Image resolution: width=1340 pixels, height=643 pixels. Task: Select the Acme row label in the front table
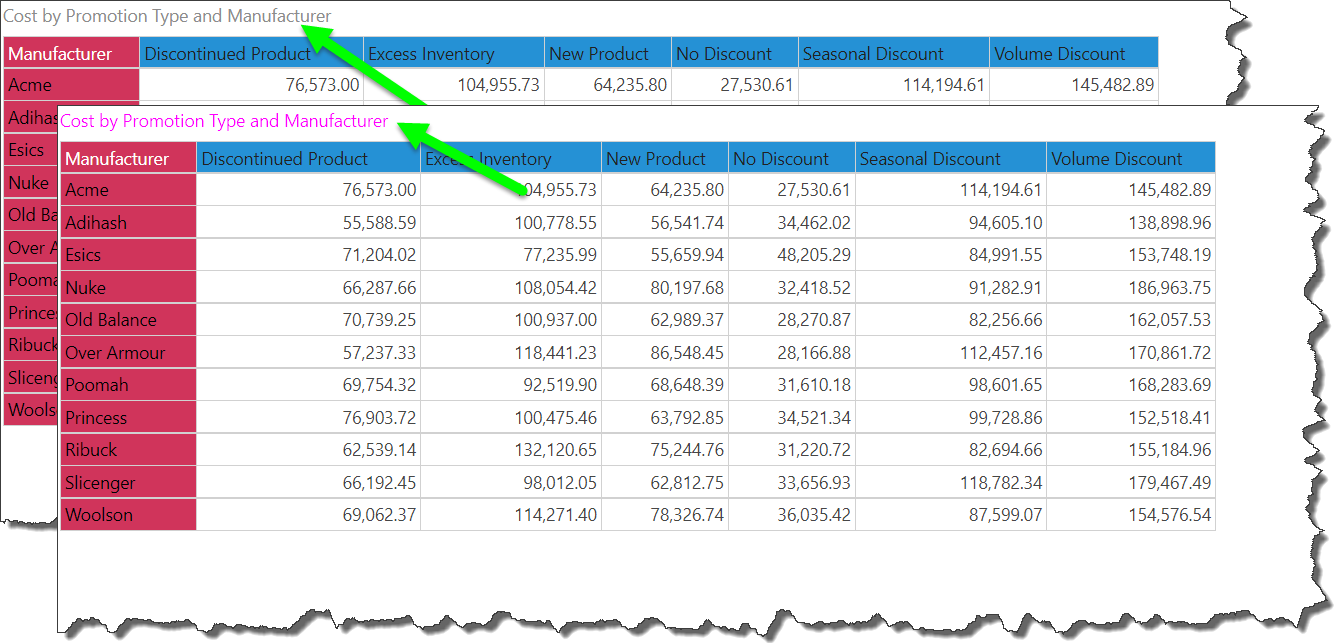pos(128,190)
